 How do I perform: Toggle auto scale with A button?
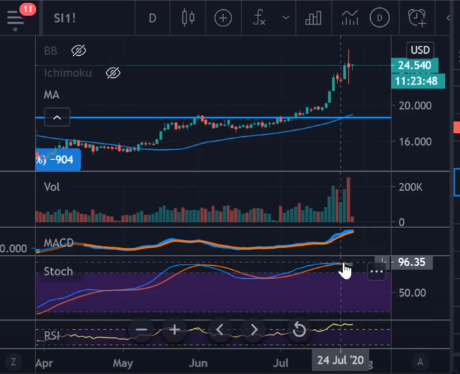tap(420, 362)
